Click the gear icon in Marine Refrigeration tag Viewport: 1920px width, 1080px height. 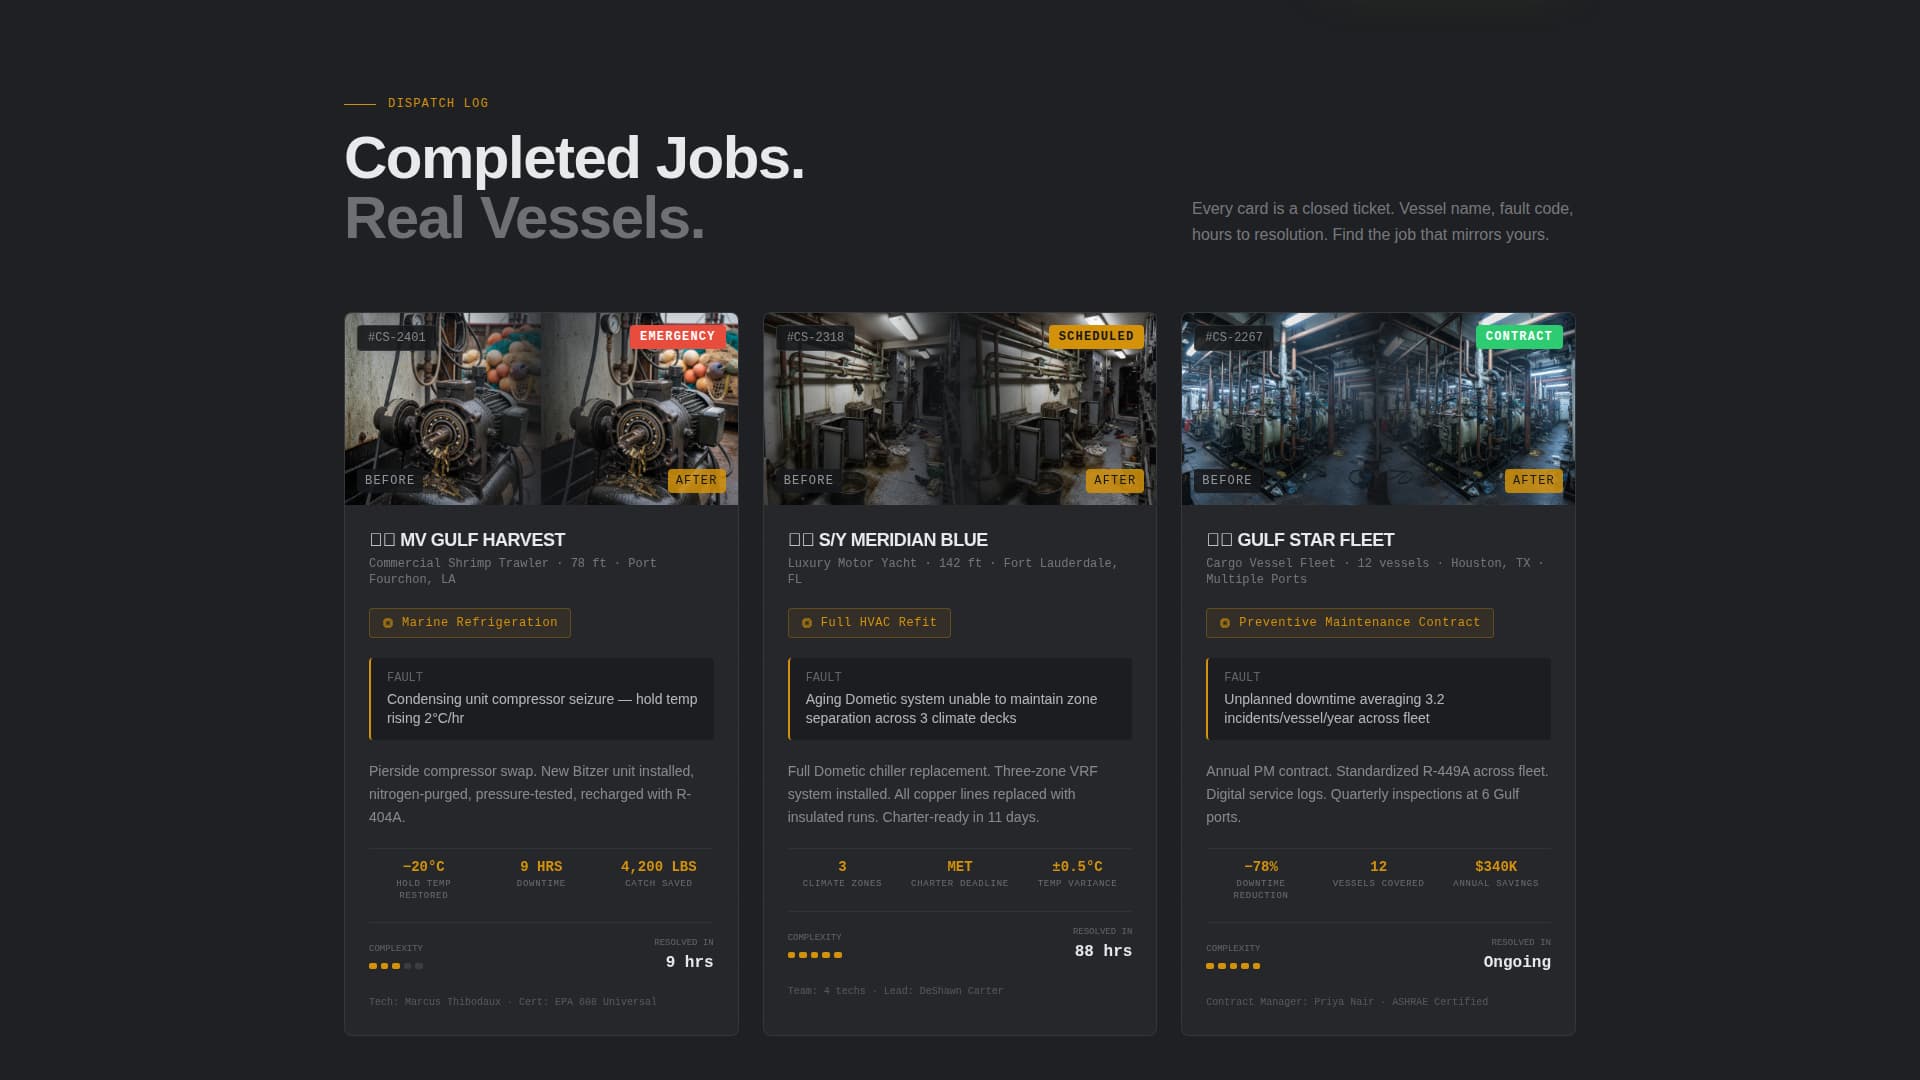pyautogui.click(x=388, y=622)
